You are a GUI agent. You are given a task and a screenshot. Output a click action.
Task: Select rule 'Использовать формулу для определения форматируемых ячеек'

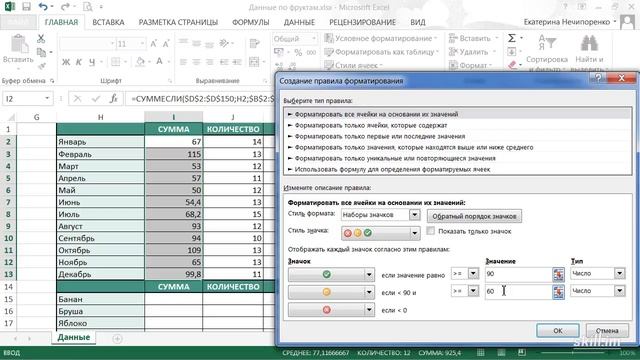[457, 169]
